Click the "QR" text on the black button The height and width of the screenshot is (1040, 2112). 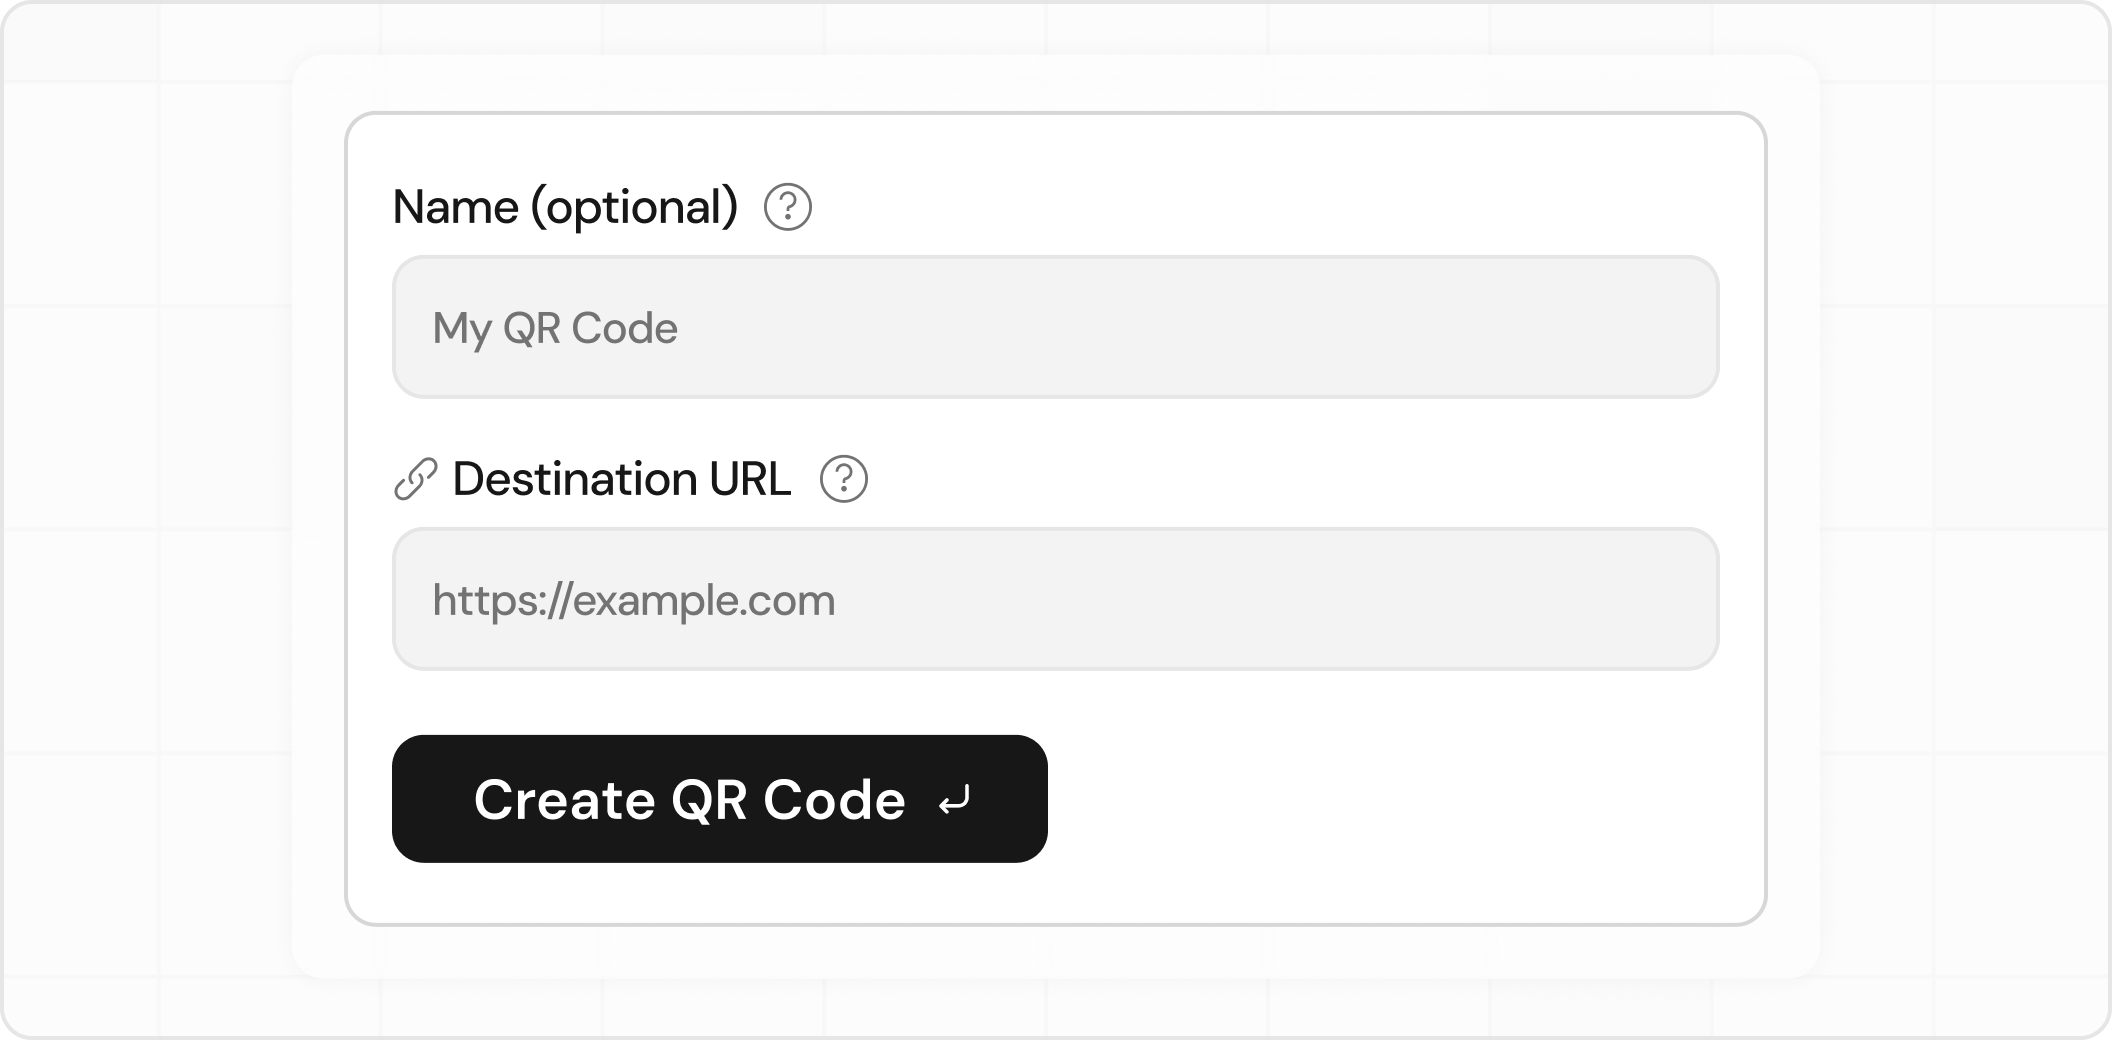[x=709, y=800]
